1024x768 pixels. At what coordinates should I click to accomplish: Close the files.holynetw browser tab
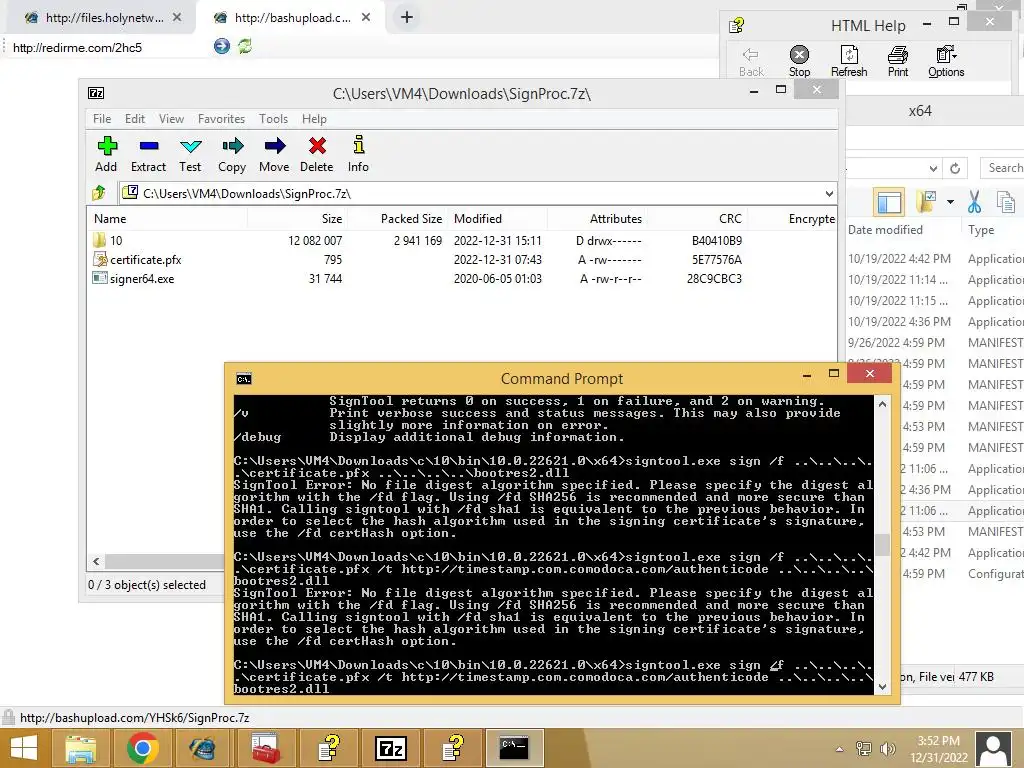(177, 18)
